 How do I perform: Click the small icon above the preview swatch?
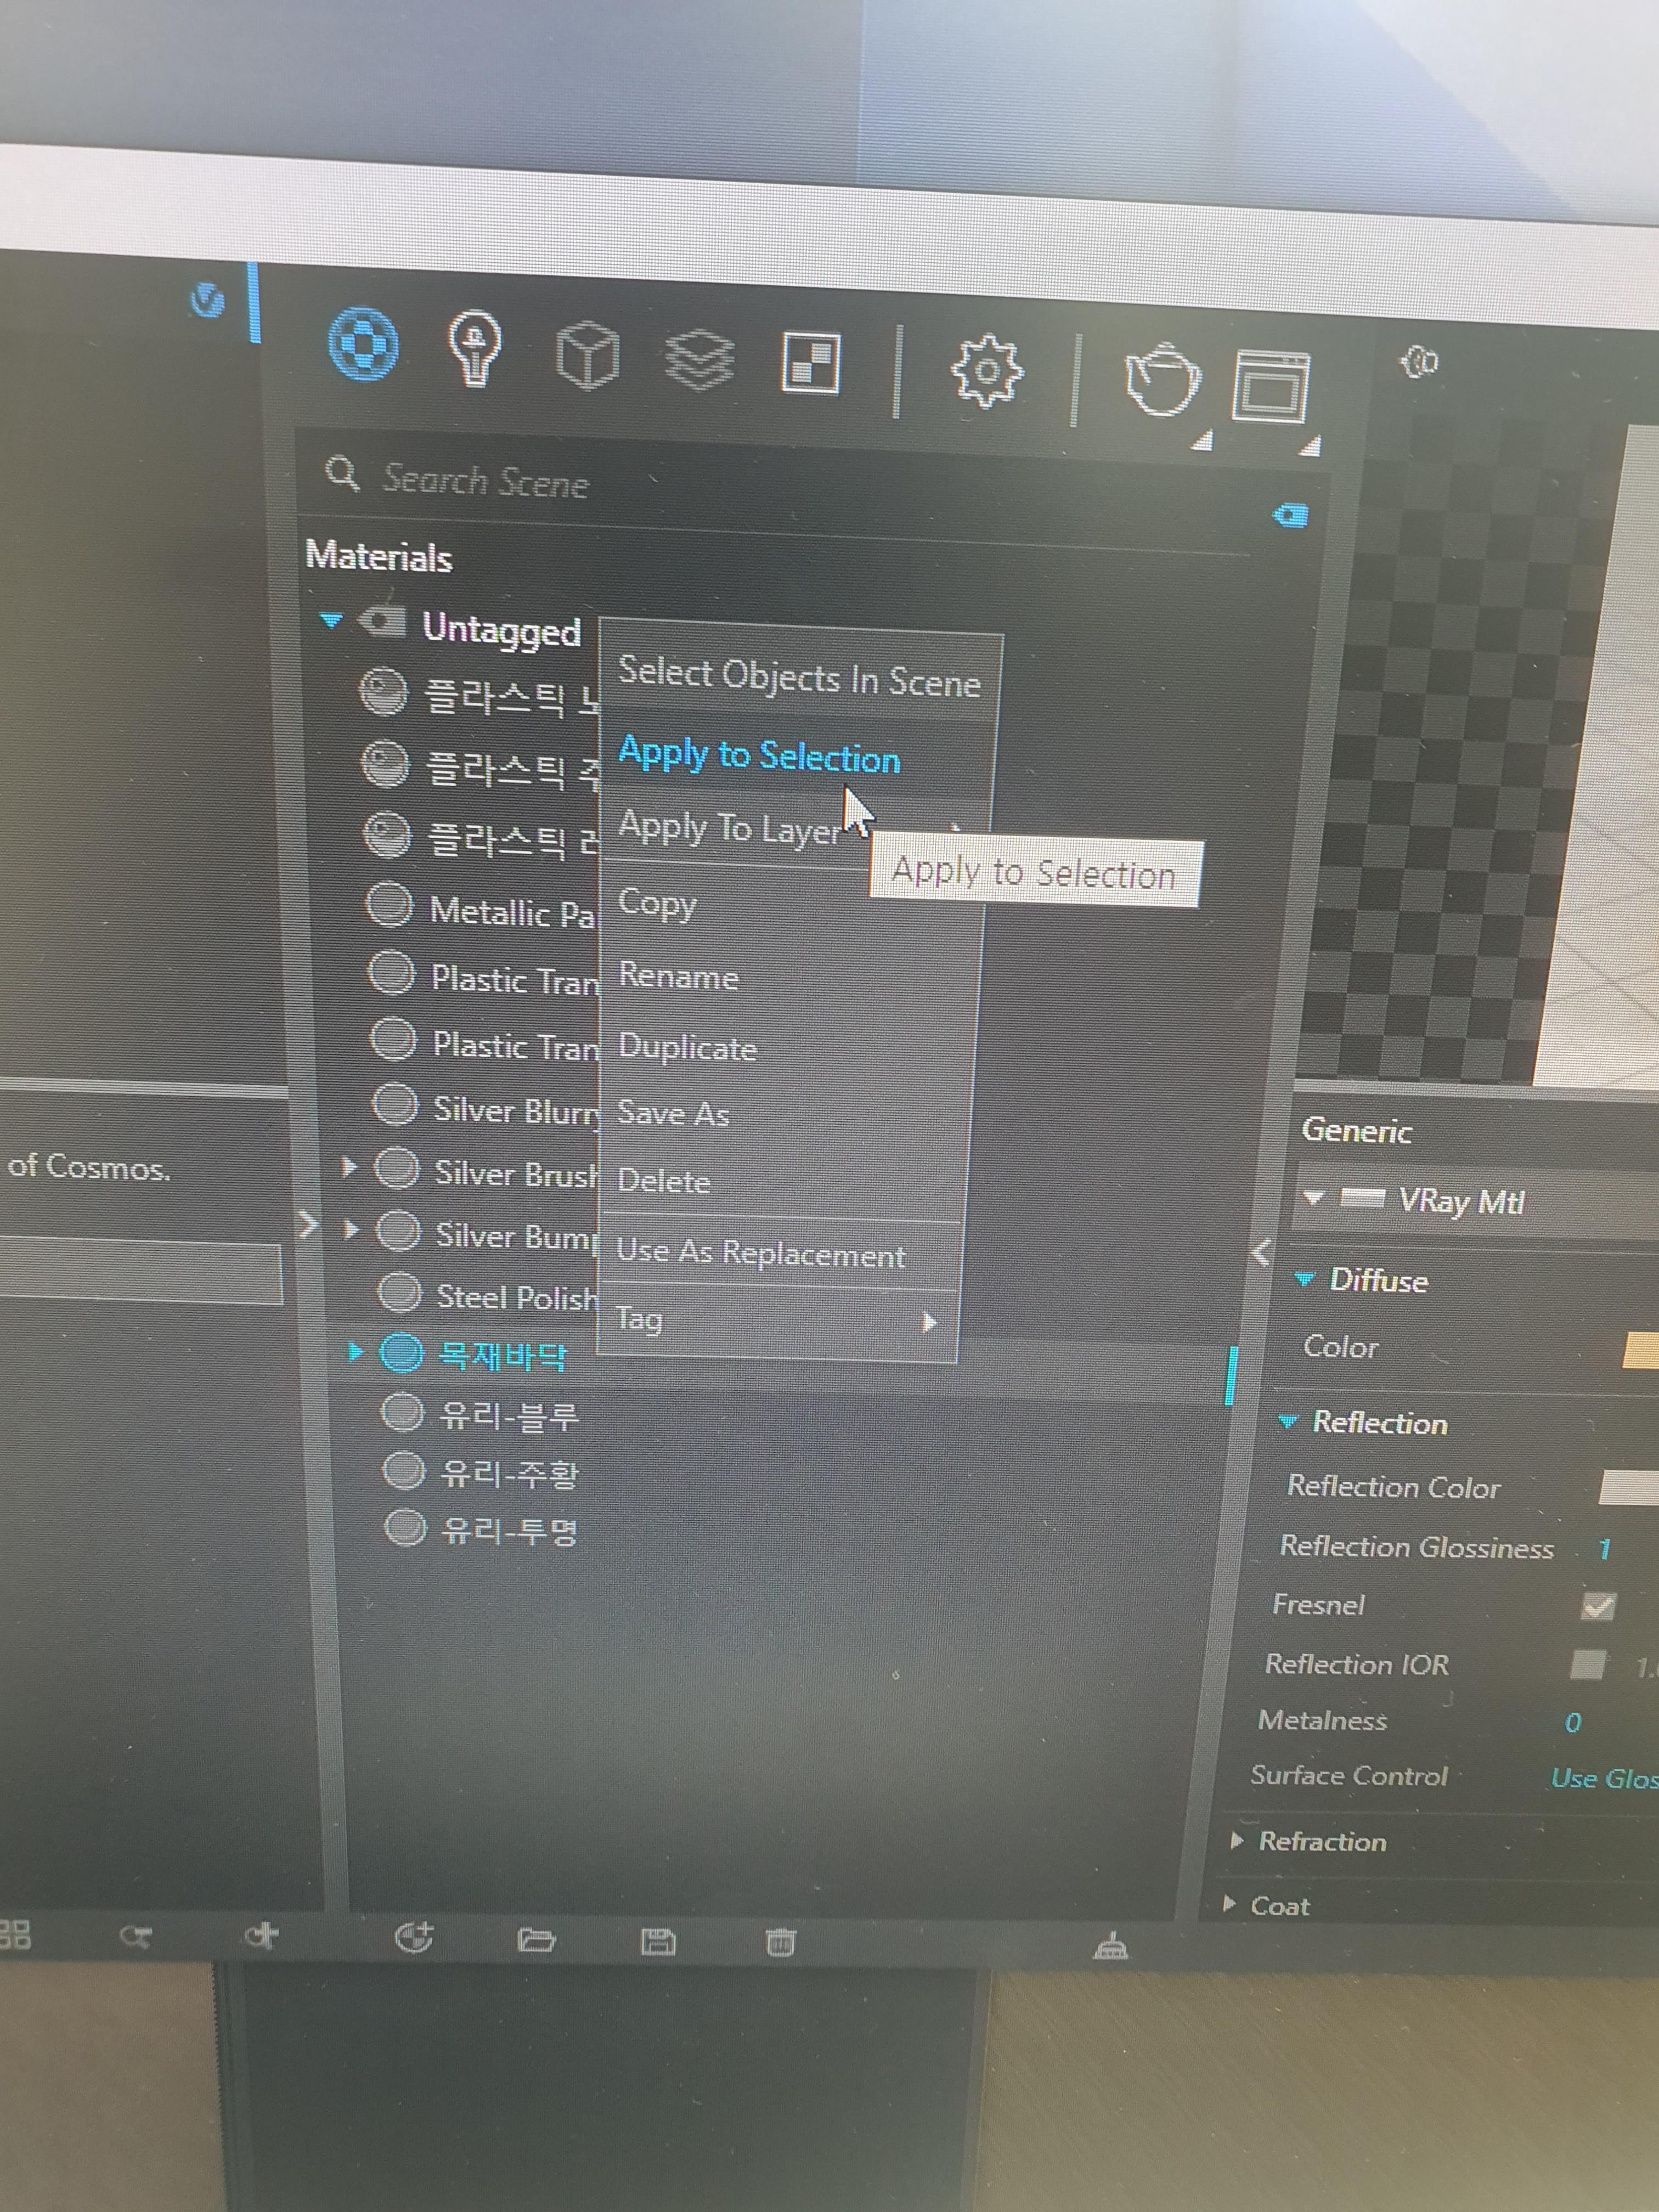tap(1419, 361)
